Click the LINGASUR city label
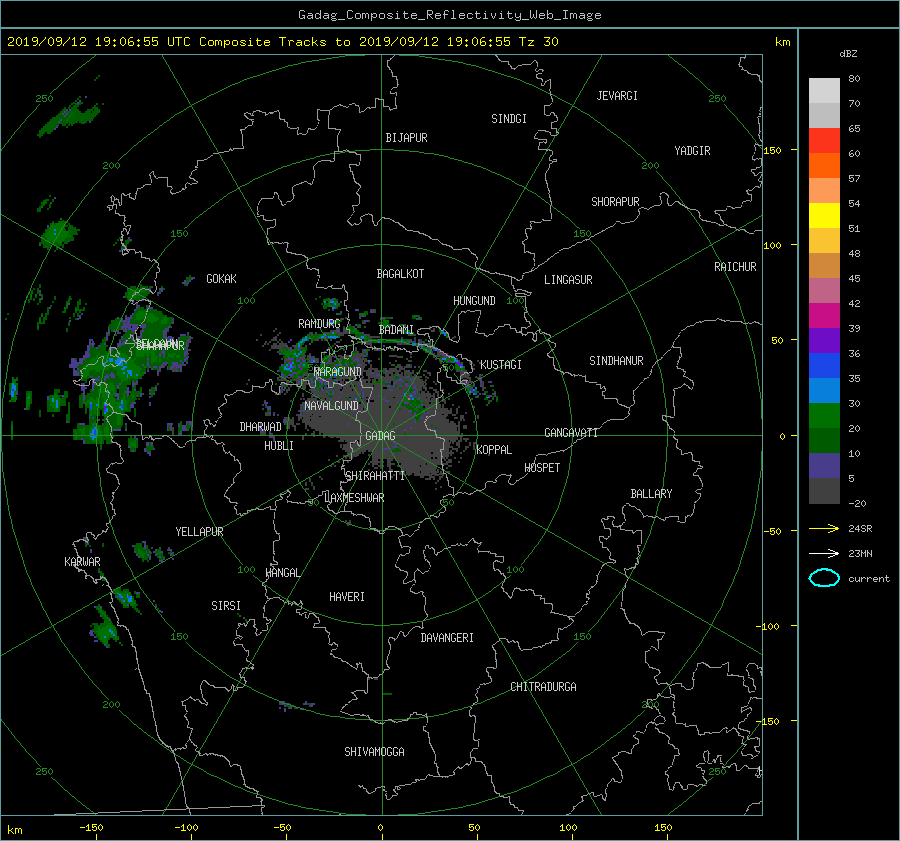Screen dimensions: 900x841 pyautogui.click(x=568, y=280)
